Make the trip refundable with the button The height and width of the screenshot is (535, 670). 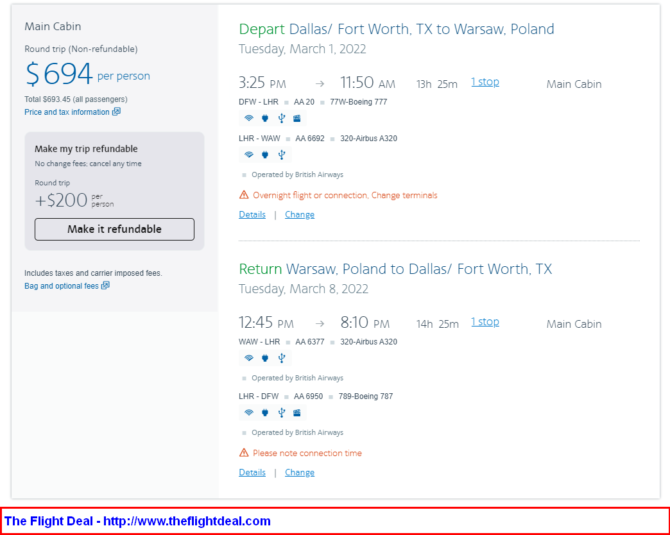pos(115,229)
